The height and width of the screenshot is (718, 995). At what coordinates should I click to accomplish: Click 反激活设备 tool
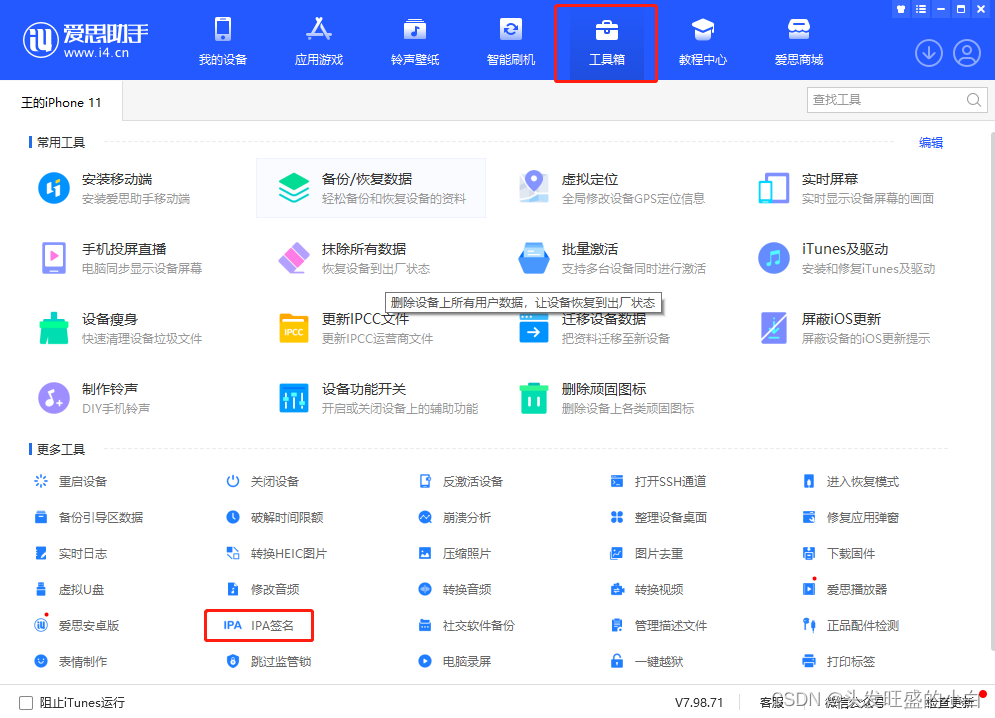(x=461, y=481)
